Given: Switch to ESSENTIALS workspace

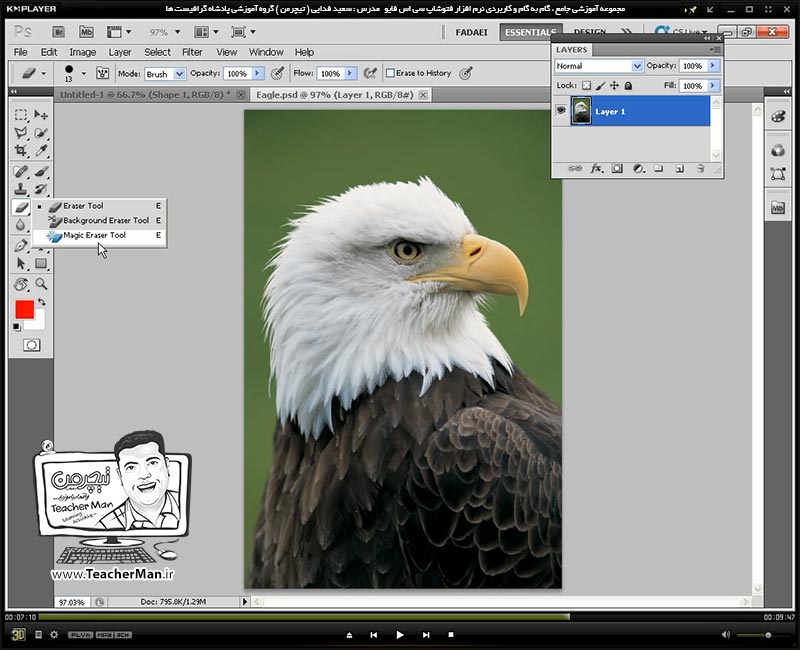Looking at the screenshot, I should pos(531,32).
